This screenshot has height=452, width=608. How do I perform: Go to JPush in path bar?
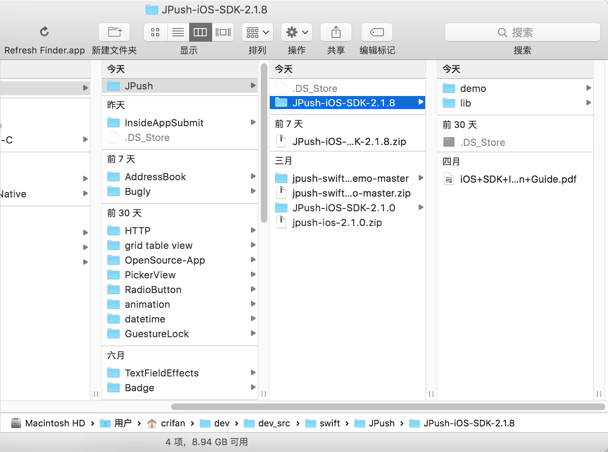[x=374, y=423]
